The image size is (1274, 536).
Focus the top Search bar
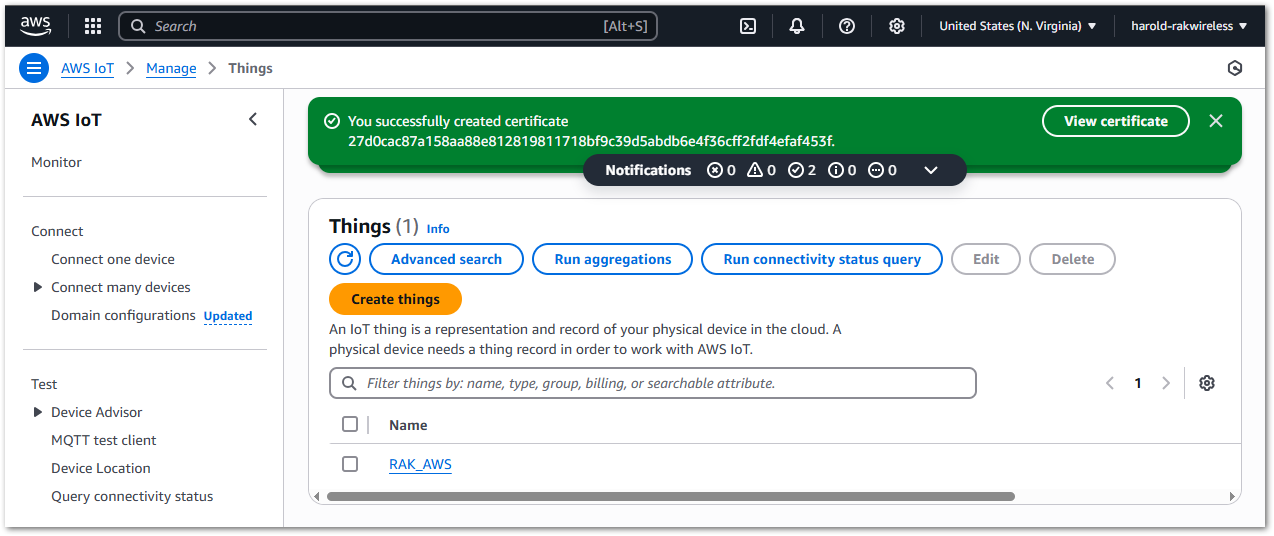coord(388,26)
